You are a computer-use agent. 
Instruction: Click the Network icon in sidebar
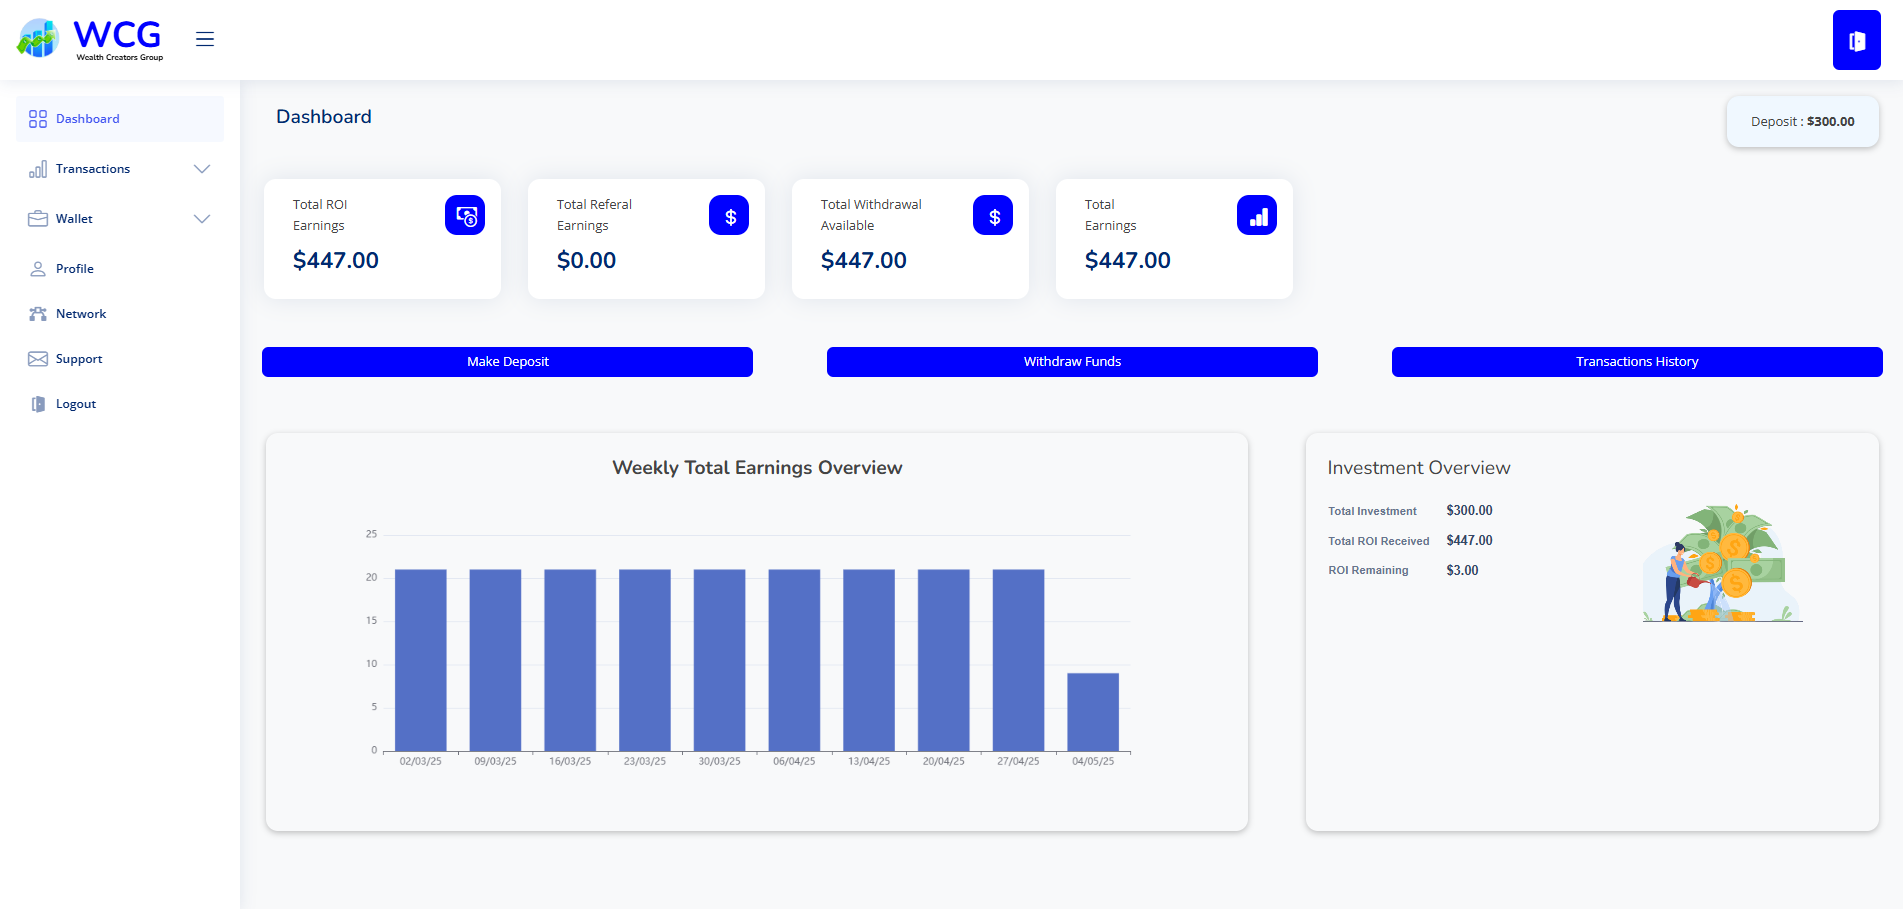pyautogui.click(x=38, y=314)
